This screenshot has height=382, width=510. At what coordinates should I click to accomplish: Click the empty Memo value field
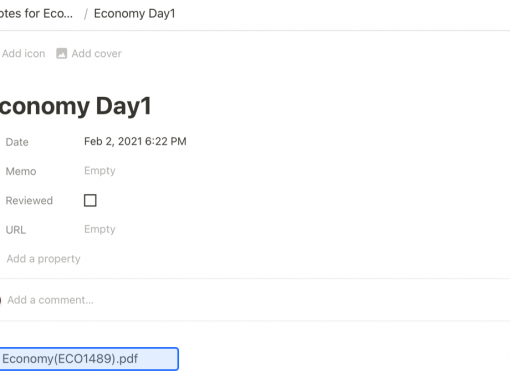[99, 171]
